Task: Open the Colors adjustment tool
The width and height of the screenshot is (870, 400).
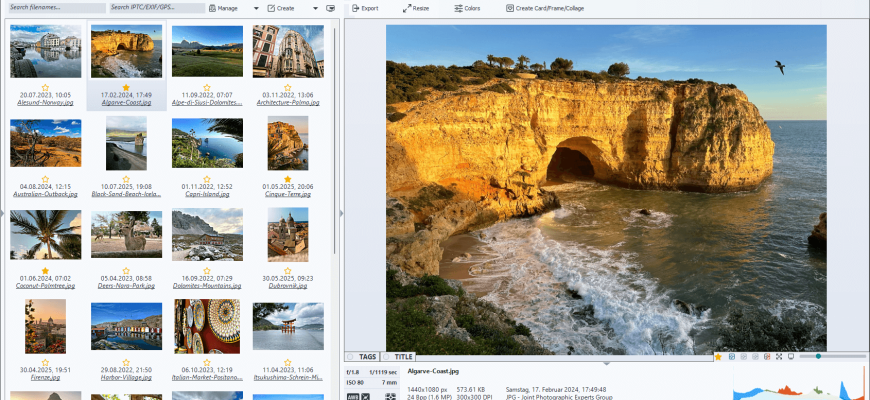Action: pos(467,8)
